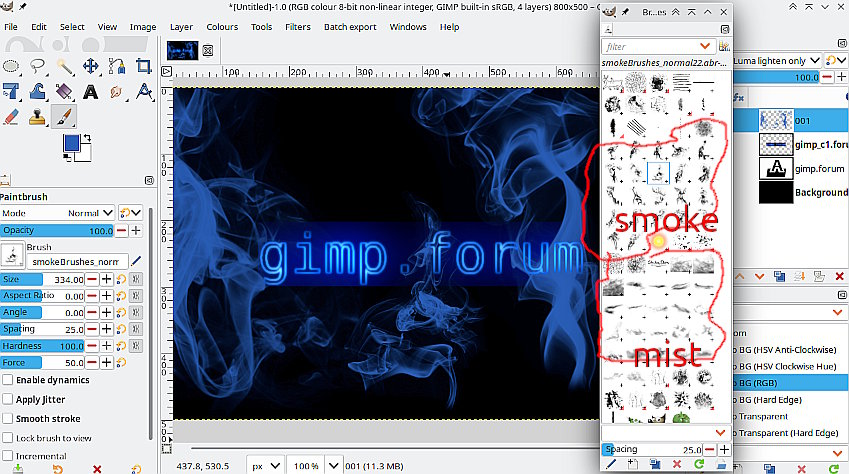Toggle Lock brush to view
849x474 pixels.
(x=8, y=438)
